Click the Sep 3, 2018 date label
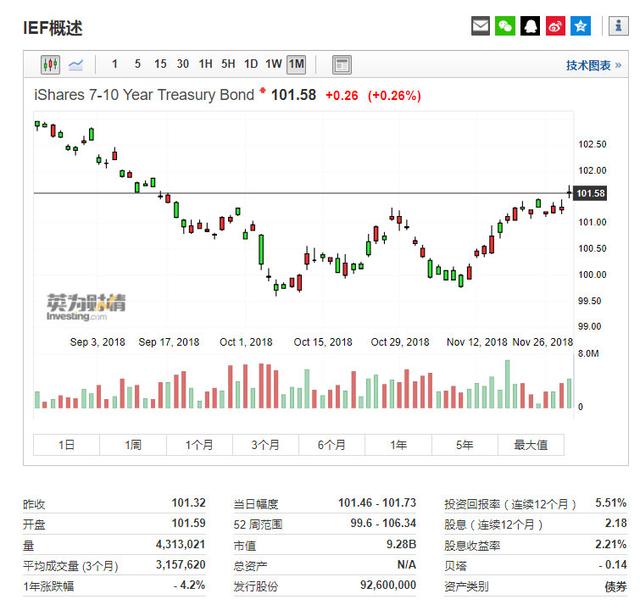640x616 pixels. [97, 342]
